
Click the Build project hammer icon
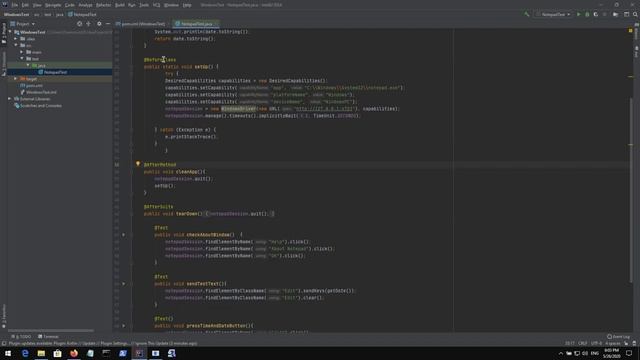point(527,14)
